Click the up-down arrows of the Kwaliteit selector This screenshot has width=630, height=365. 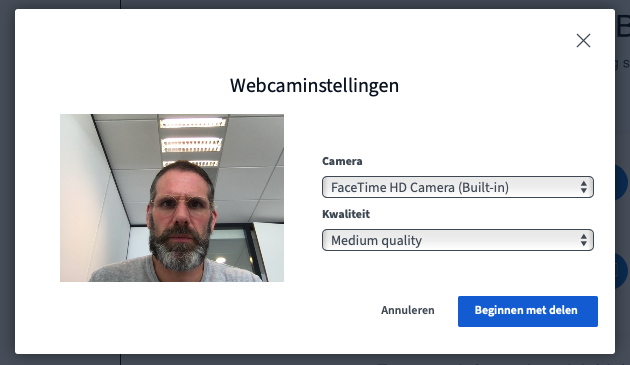click(584, 240)
